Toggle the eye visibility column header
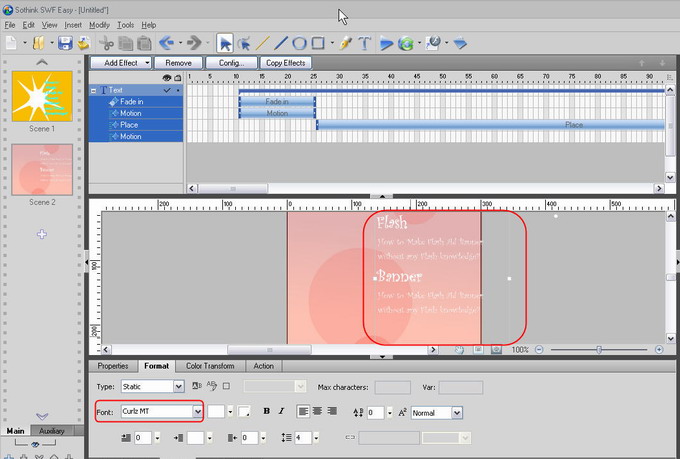This screenshot has height=459, width=680. pos(167,78)
